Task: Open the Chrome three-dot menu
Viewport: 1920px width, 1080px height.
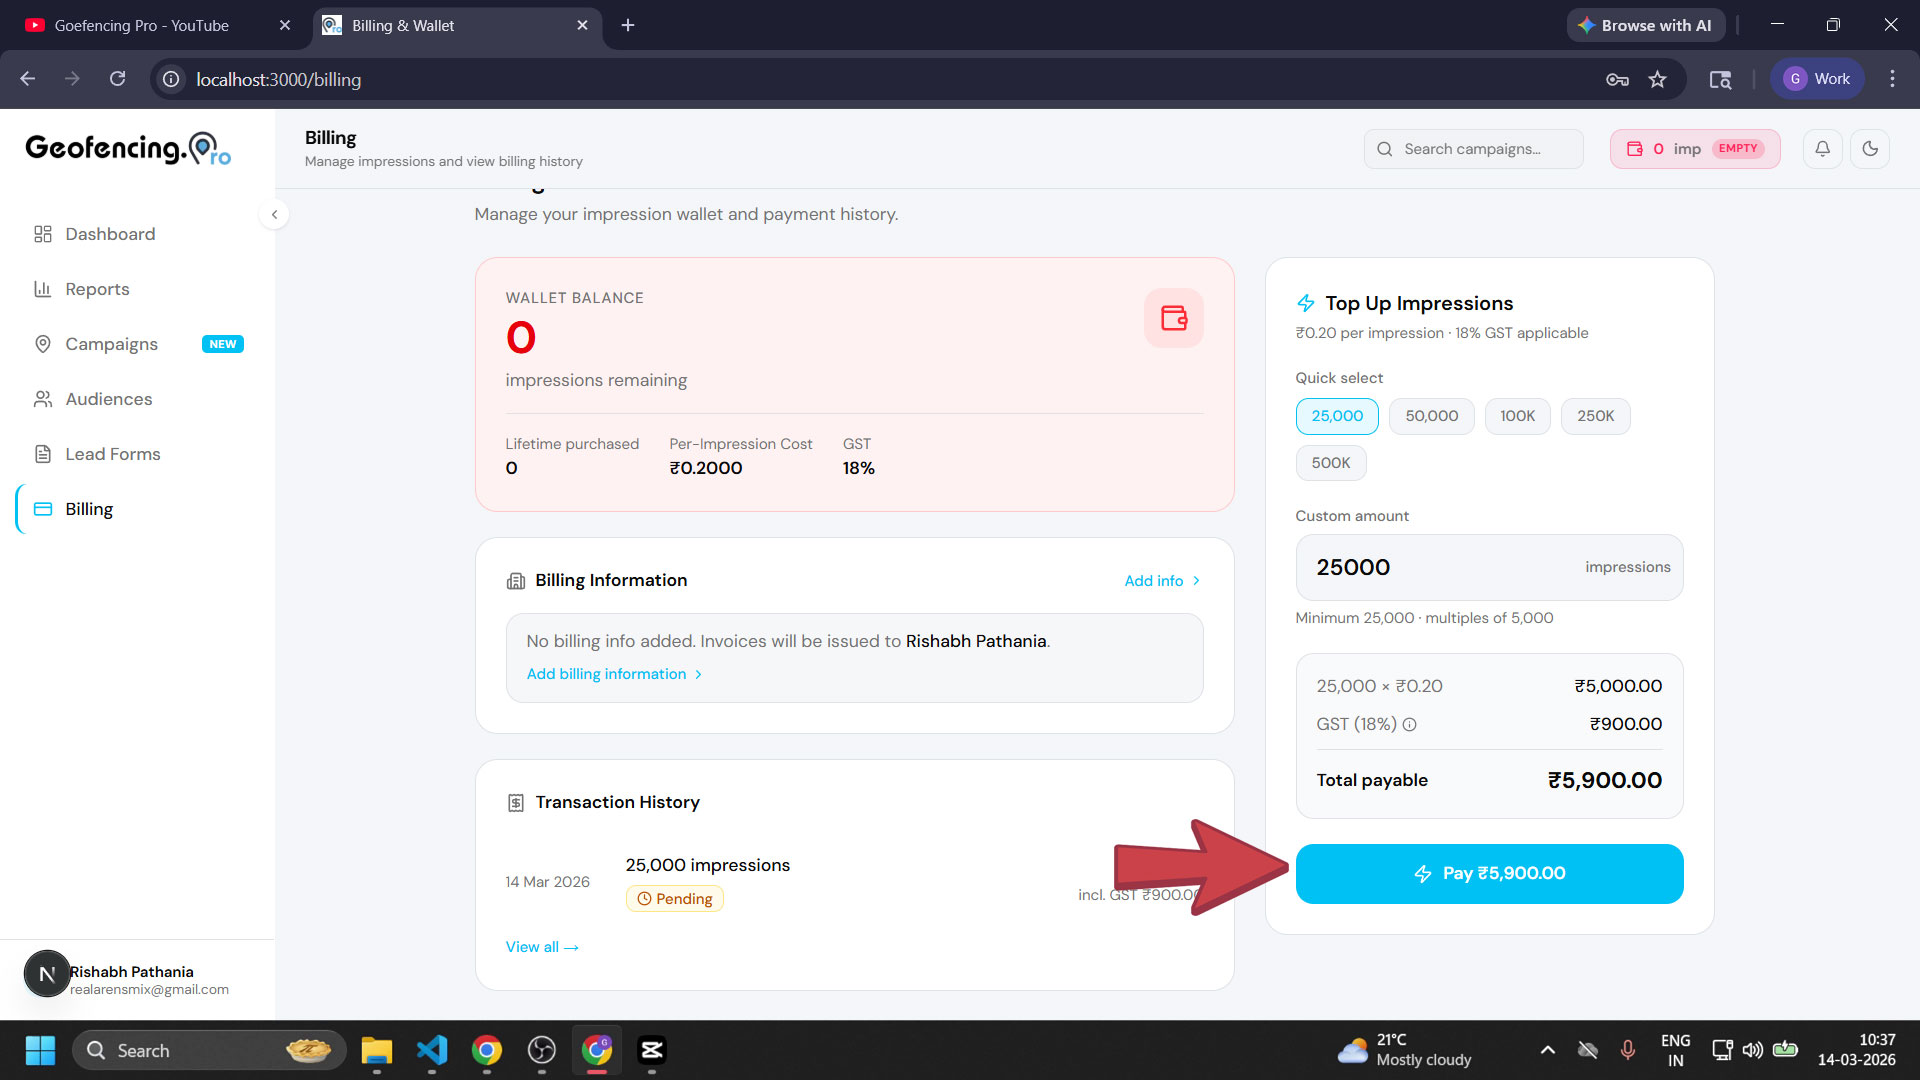Action: coord(1892,79)
